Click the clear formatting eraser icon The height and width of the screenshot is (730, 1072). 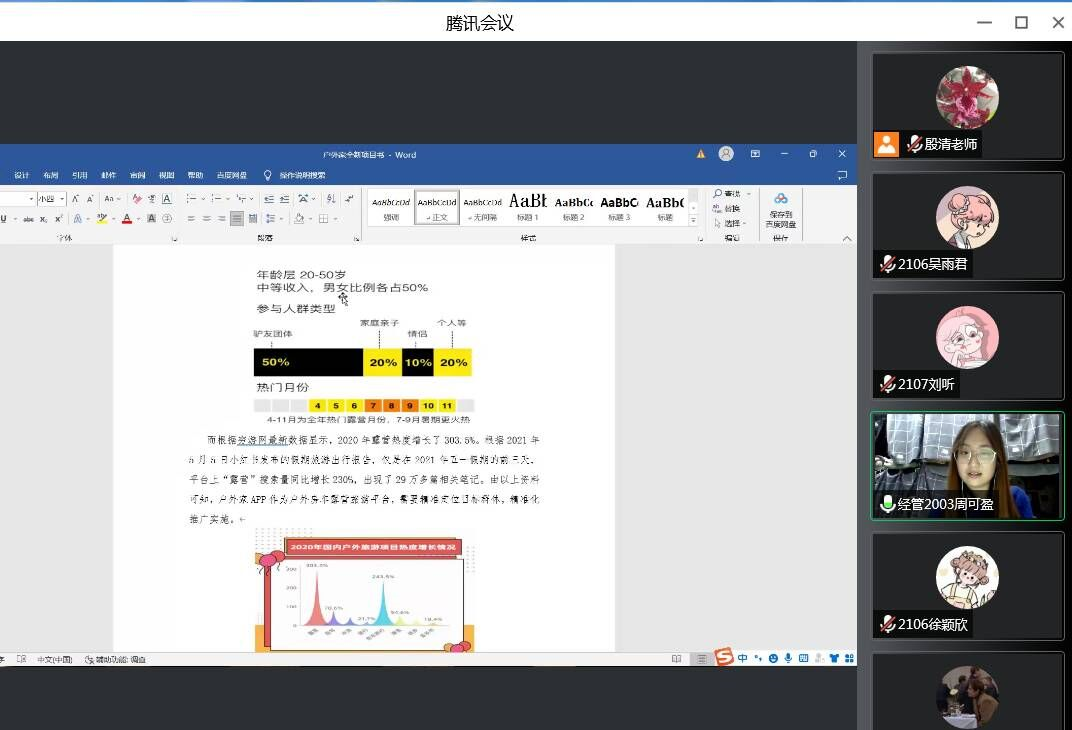click(137, 199)
